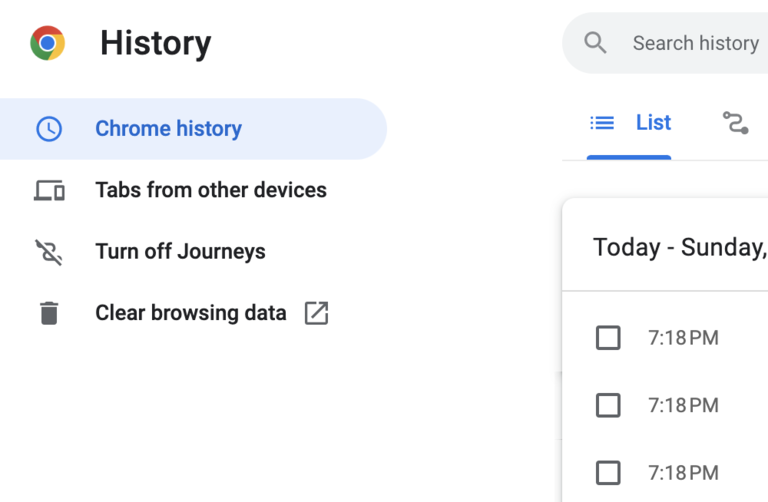Image resolution: width=768 pixels, height=502 pixels.
Task: Open the Clear browsing data link
Action: click(x=190, y=313)
